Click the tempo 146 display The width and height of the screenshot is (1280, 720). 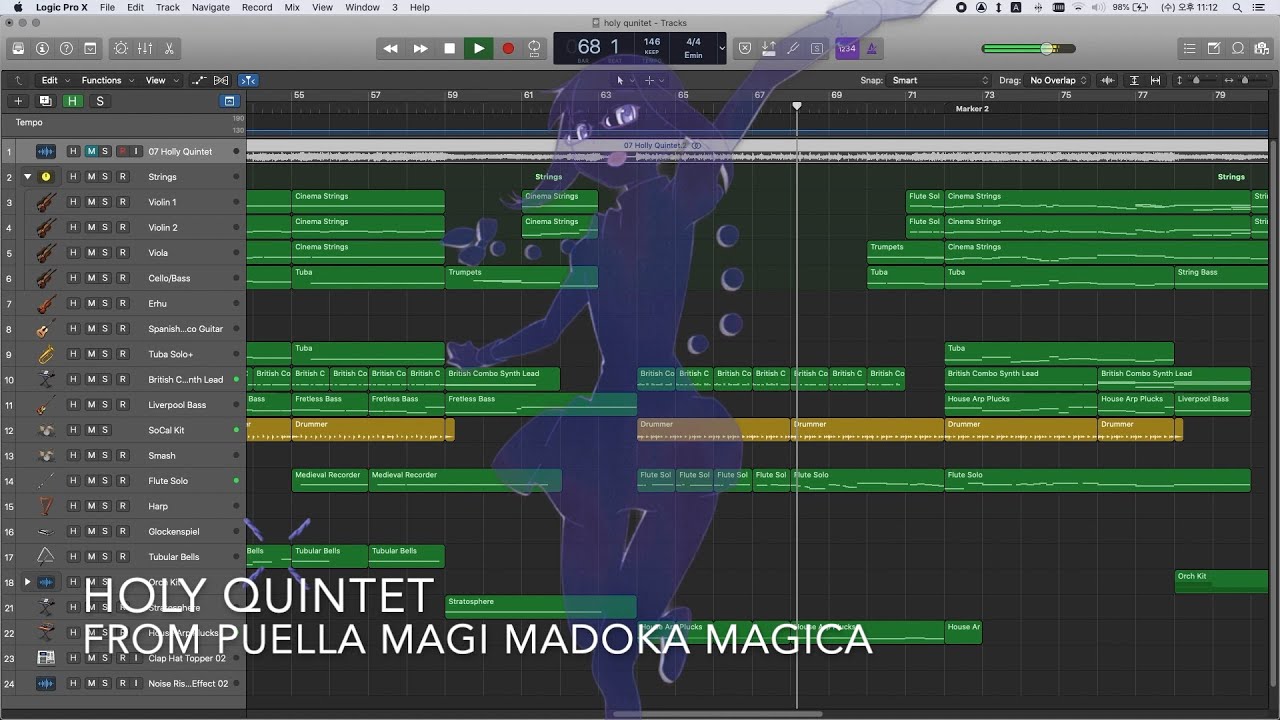click(x=652, y=43)
